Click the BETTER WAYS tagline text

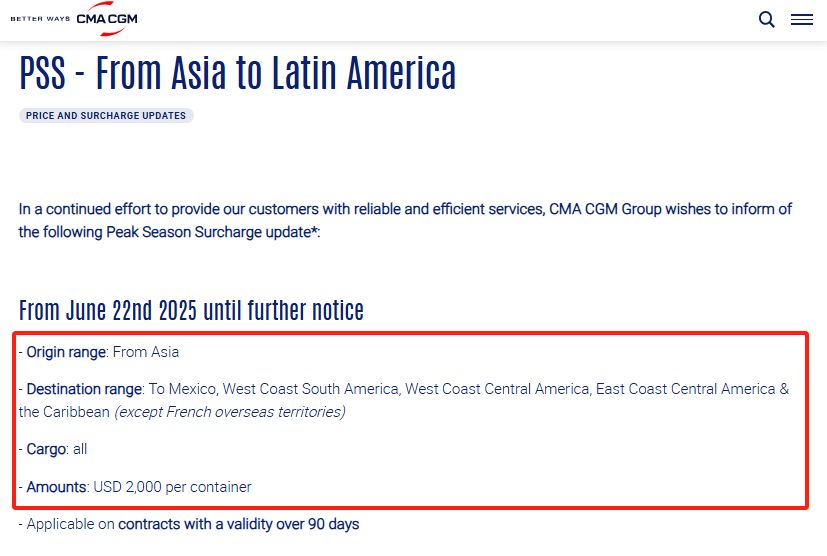(40, 19)
